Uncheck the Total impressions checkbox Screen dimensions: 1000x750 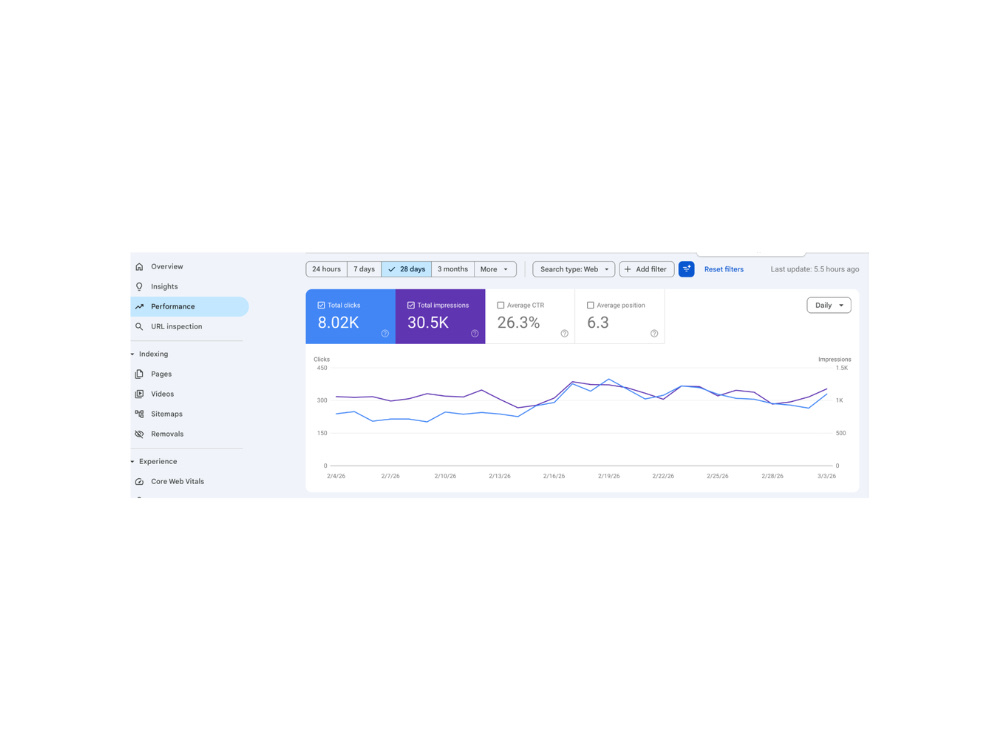(411, 305)
